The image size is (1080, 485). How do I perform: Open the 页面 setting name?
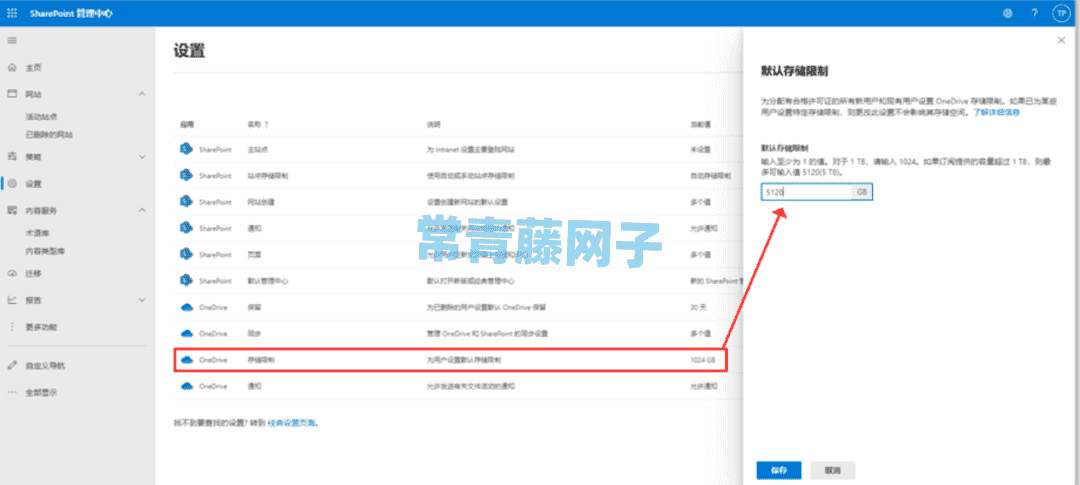253,254
